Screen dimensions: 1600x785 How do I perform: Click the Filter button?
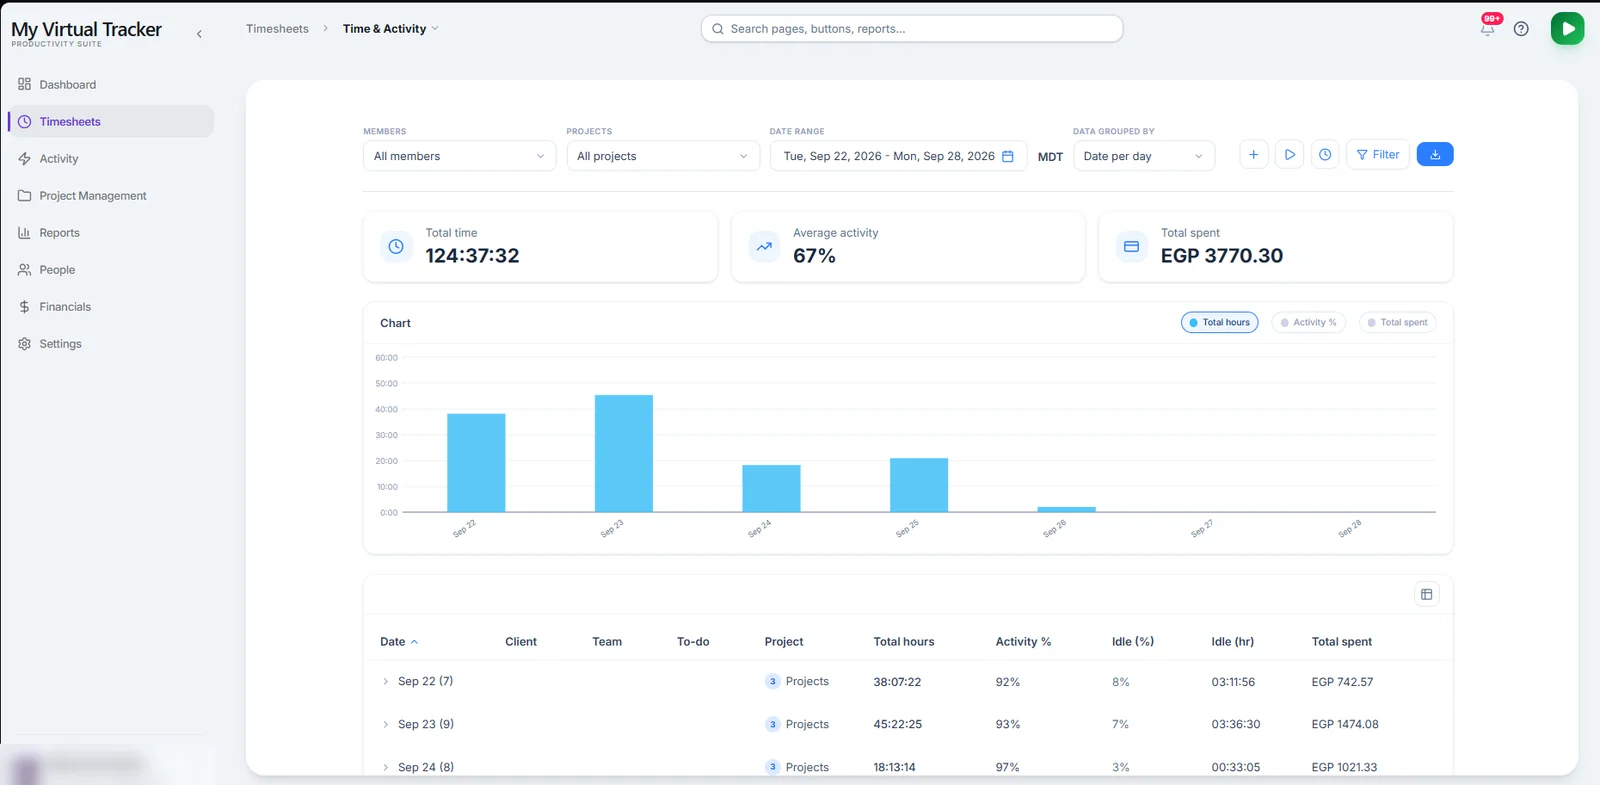pos(1377,155)
